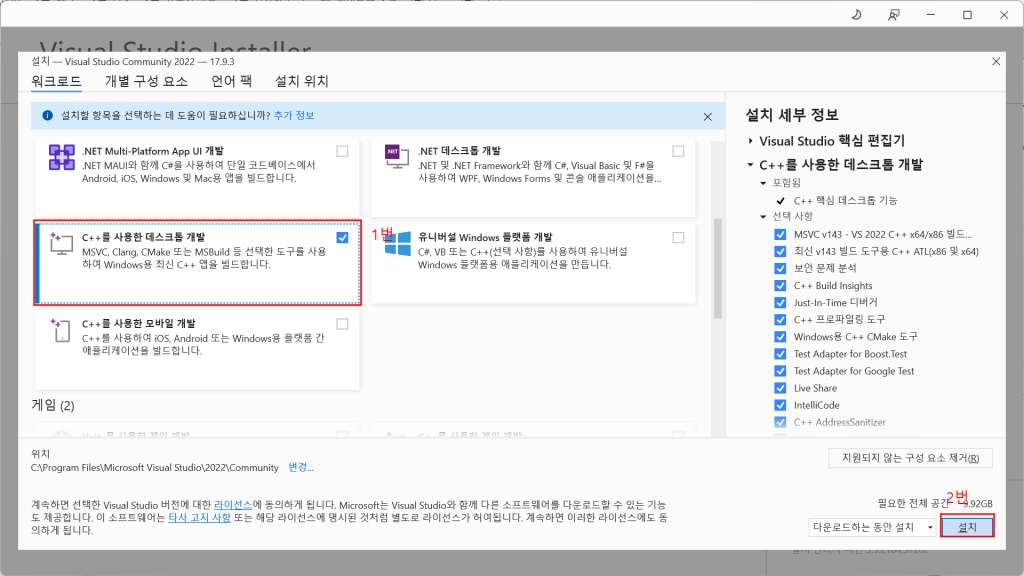Uncheck Just-In-Time 디버거 option
This screenshot has width=1024, height=576.
click(780, 302)
